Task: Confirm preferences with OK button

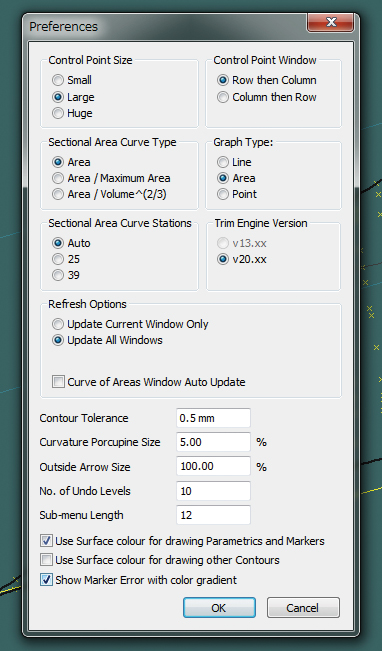Action: click(219, 608)
